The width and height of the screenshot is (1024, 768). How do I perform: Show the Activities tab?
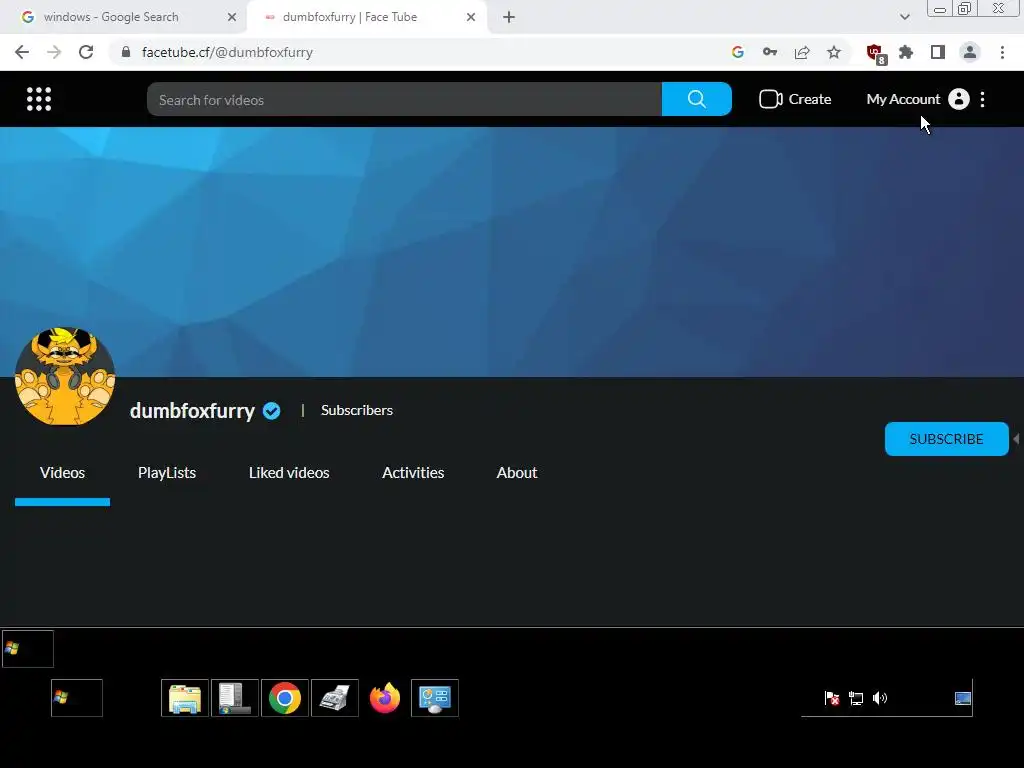pos(413,473)
